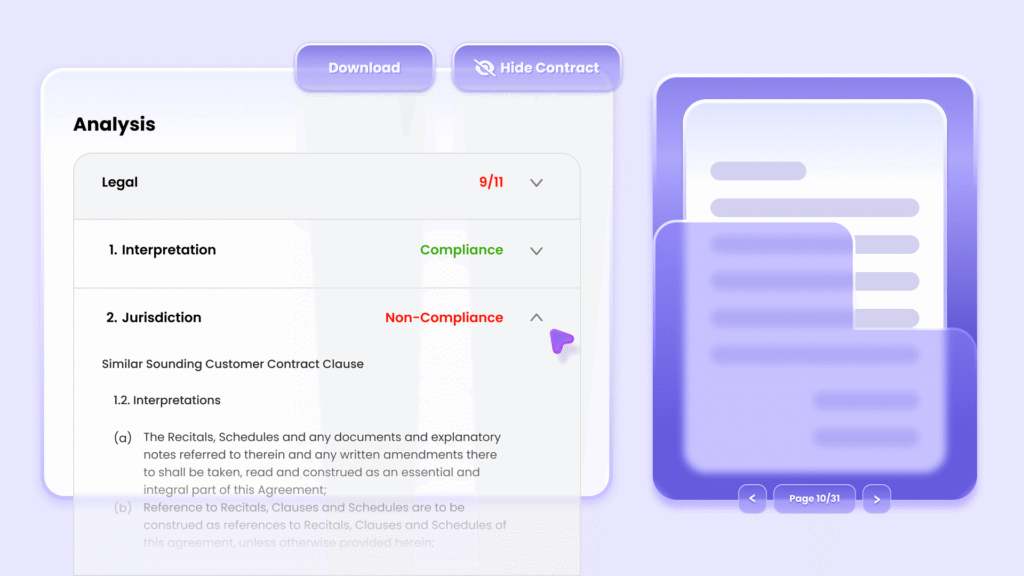Click the Analysis panel heading
Viewport: 1024px width, 576px height.
click(114, 124)
